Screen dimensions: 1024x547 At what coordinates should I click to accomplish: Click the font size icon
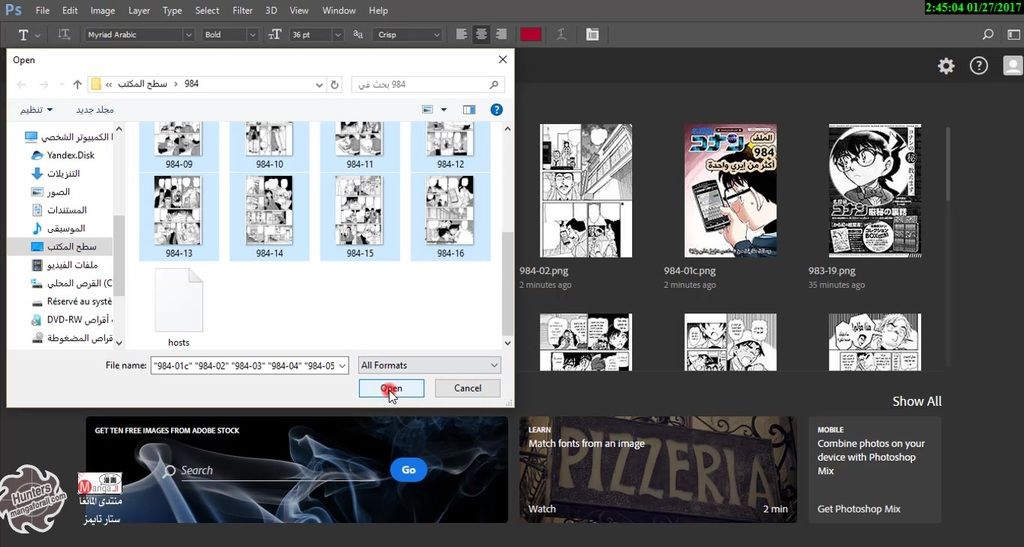275,35
